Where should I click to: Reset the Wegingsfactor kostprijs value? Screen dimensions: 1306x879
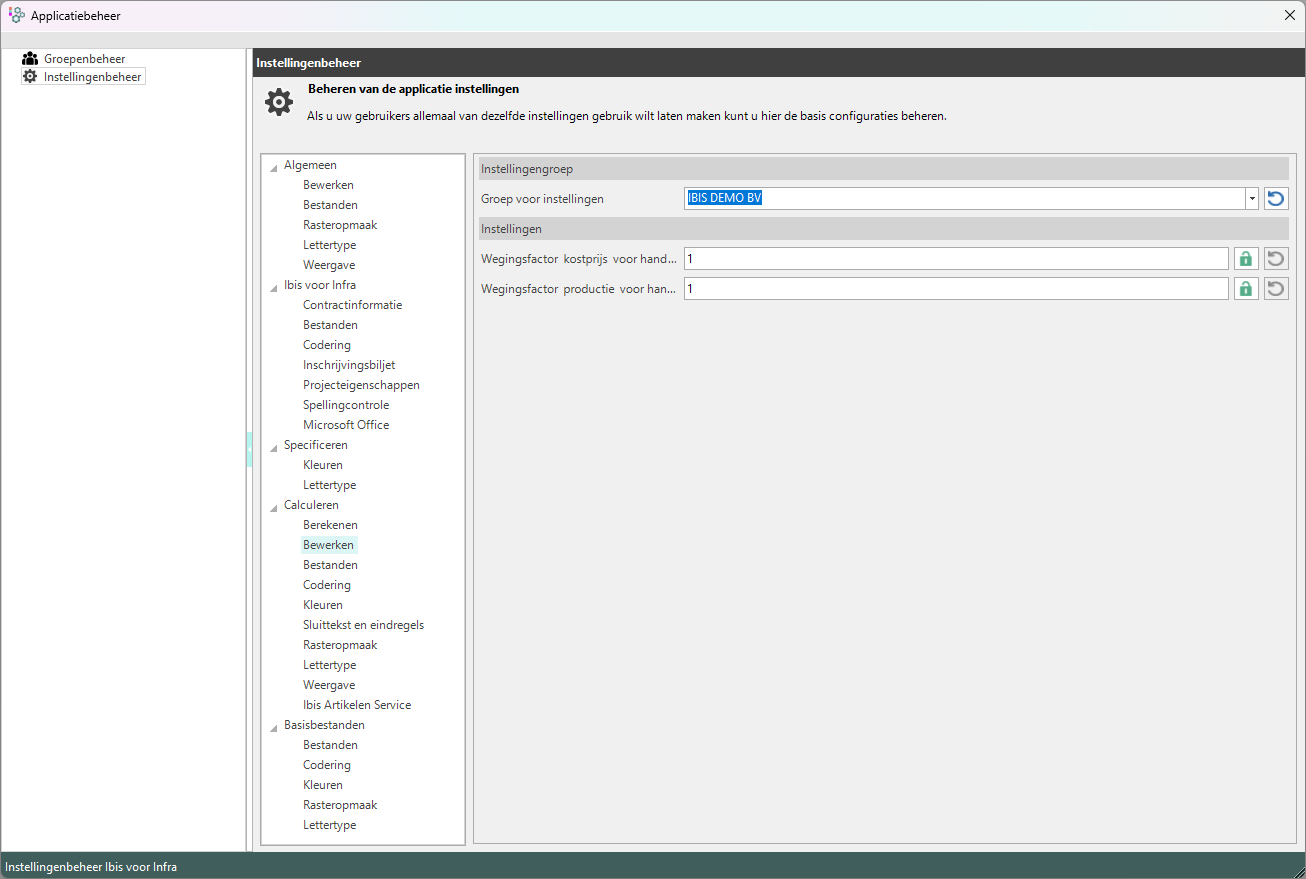point(1275,259)
